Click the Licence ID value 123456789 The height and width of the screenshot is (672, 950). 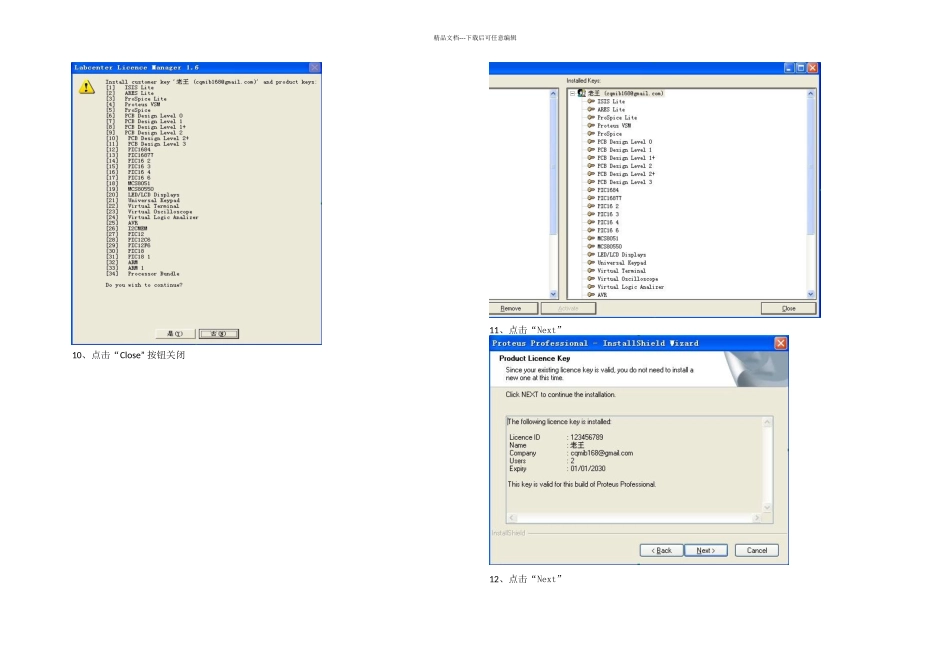tap(587, 437)
